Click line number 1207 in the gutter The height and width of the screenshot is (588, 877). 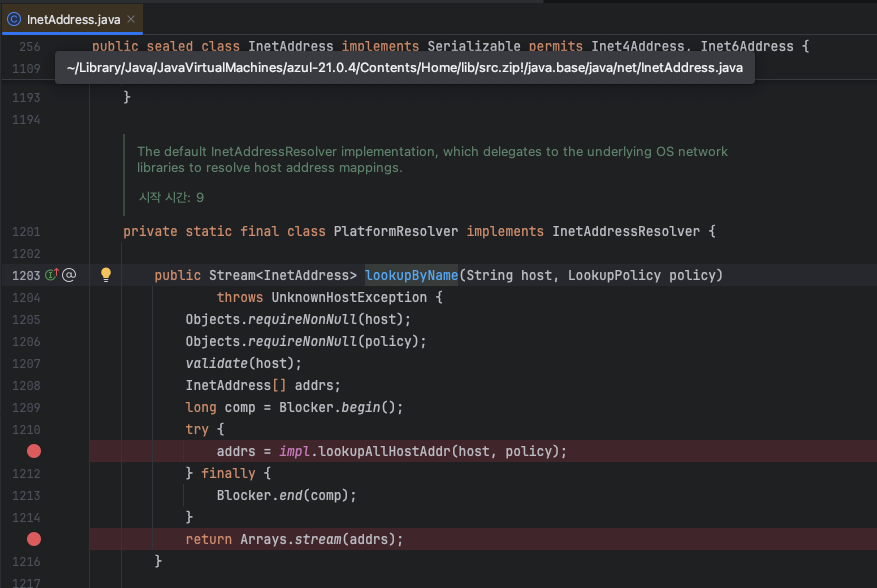pos(26,364)
